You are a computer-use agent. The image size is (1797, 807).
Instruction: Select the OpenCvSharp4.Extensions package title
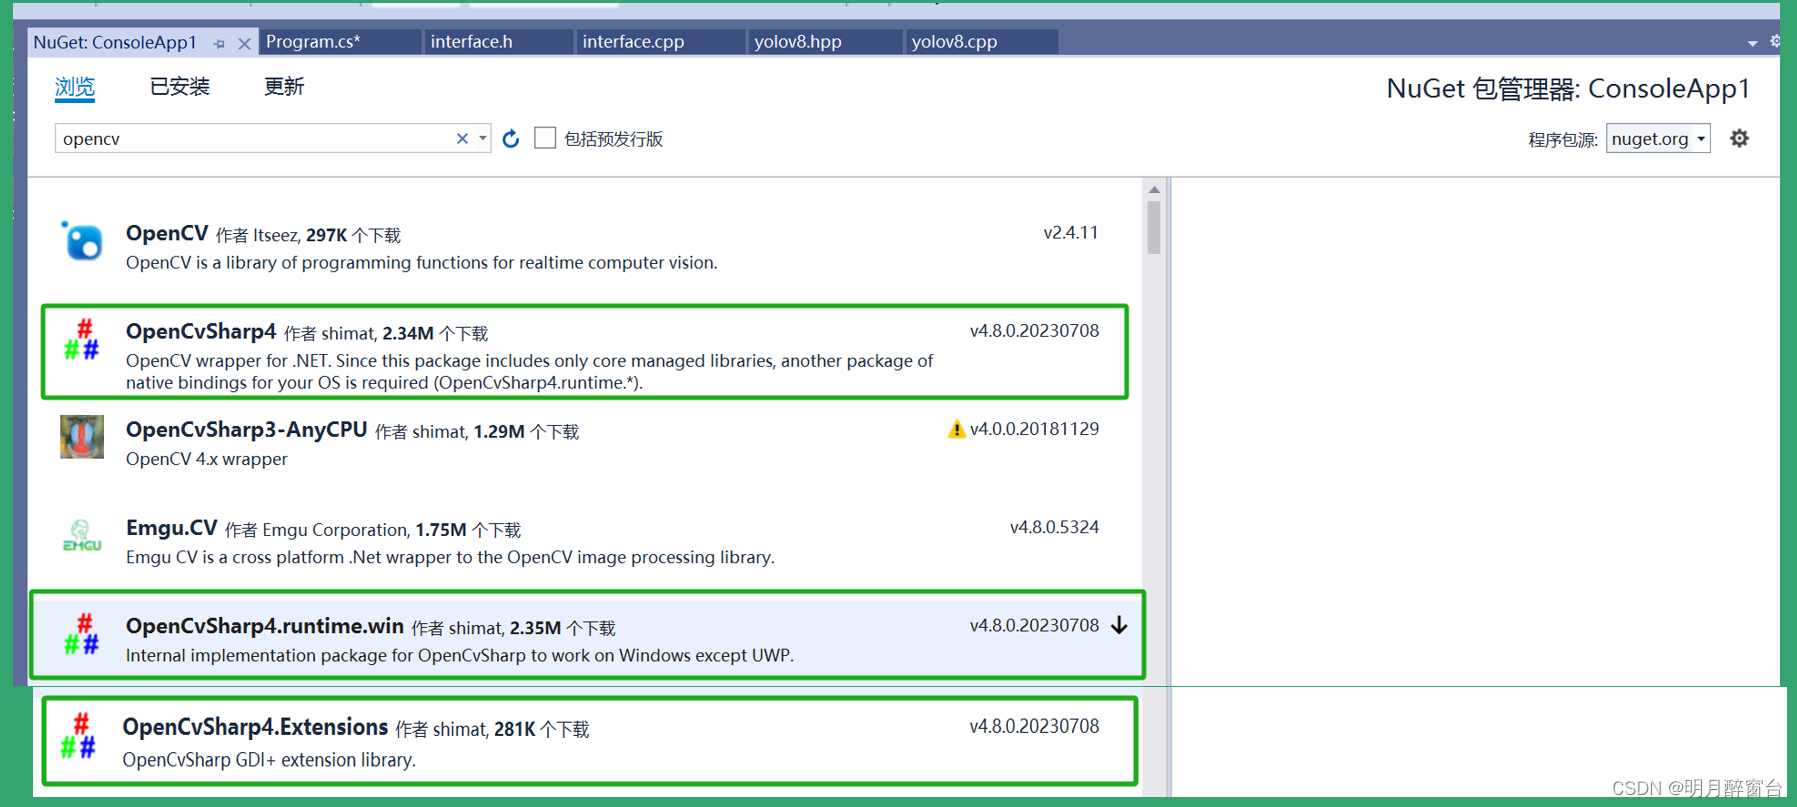(x=255, y=727)
